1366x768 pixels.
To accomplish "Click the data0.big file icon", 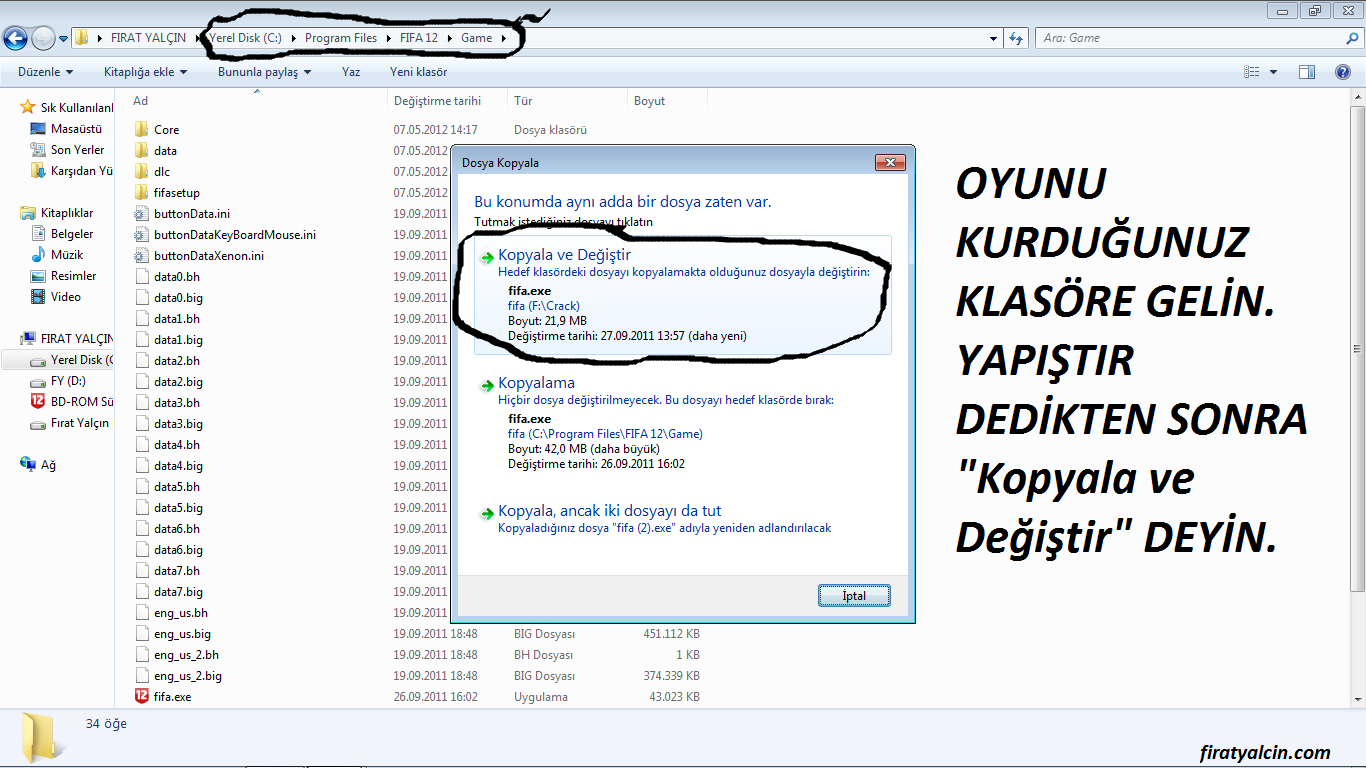I will pos(141,297).
